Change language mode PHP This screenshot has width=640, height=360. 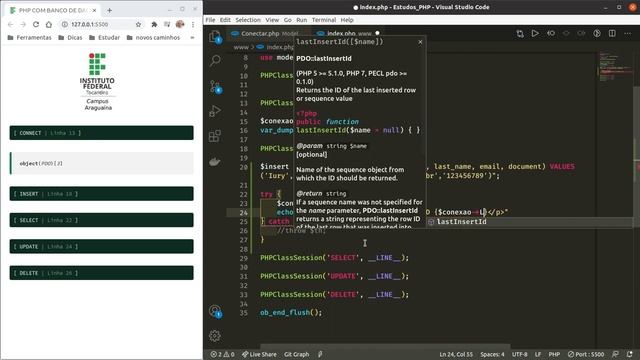coord(554,354)
